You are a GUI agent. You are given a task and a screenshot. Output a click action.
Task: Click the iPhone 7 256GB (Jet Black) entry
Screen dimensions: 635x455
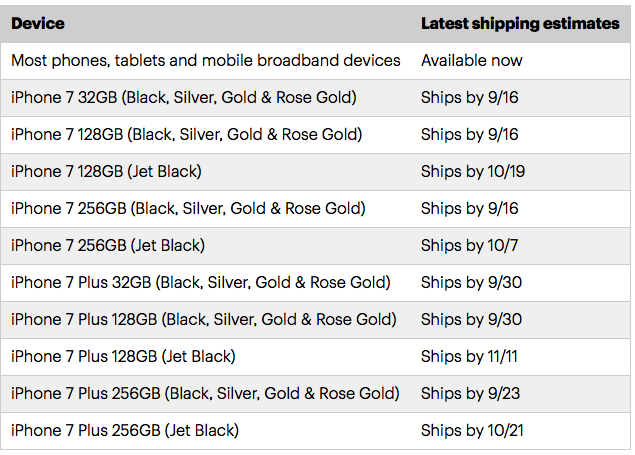[x=108, y=245]
